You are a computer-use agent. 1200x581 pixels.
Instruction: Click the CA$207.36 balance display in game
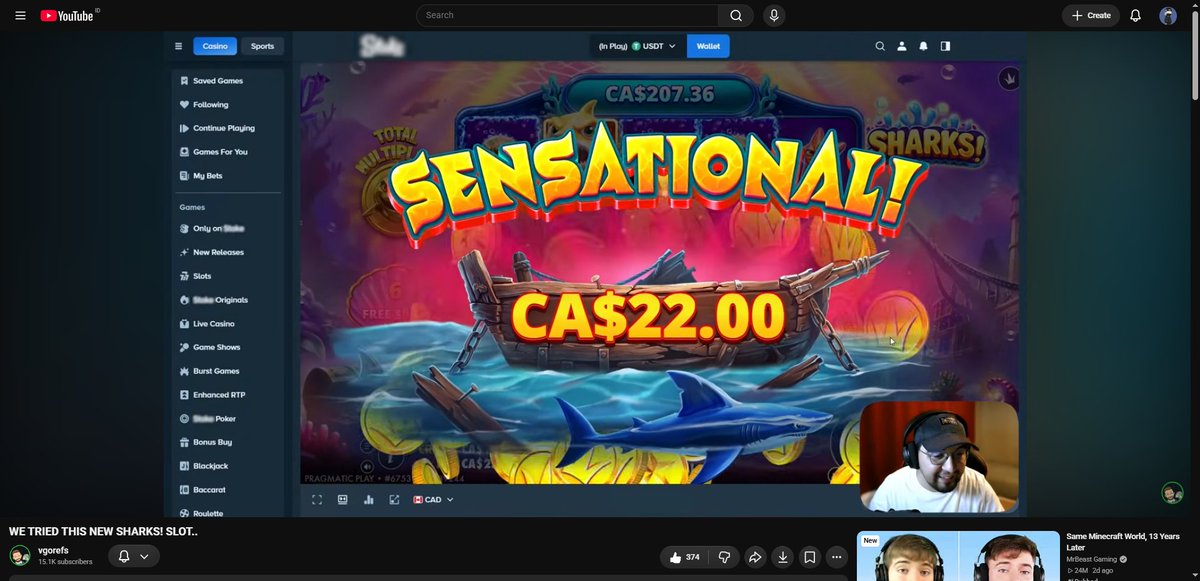click(660, 94)
